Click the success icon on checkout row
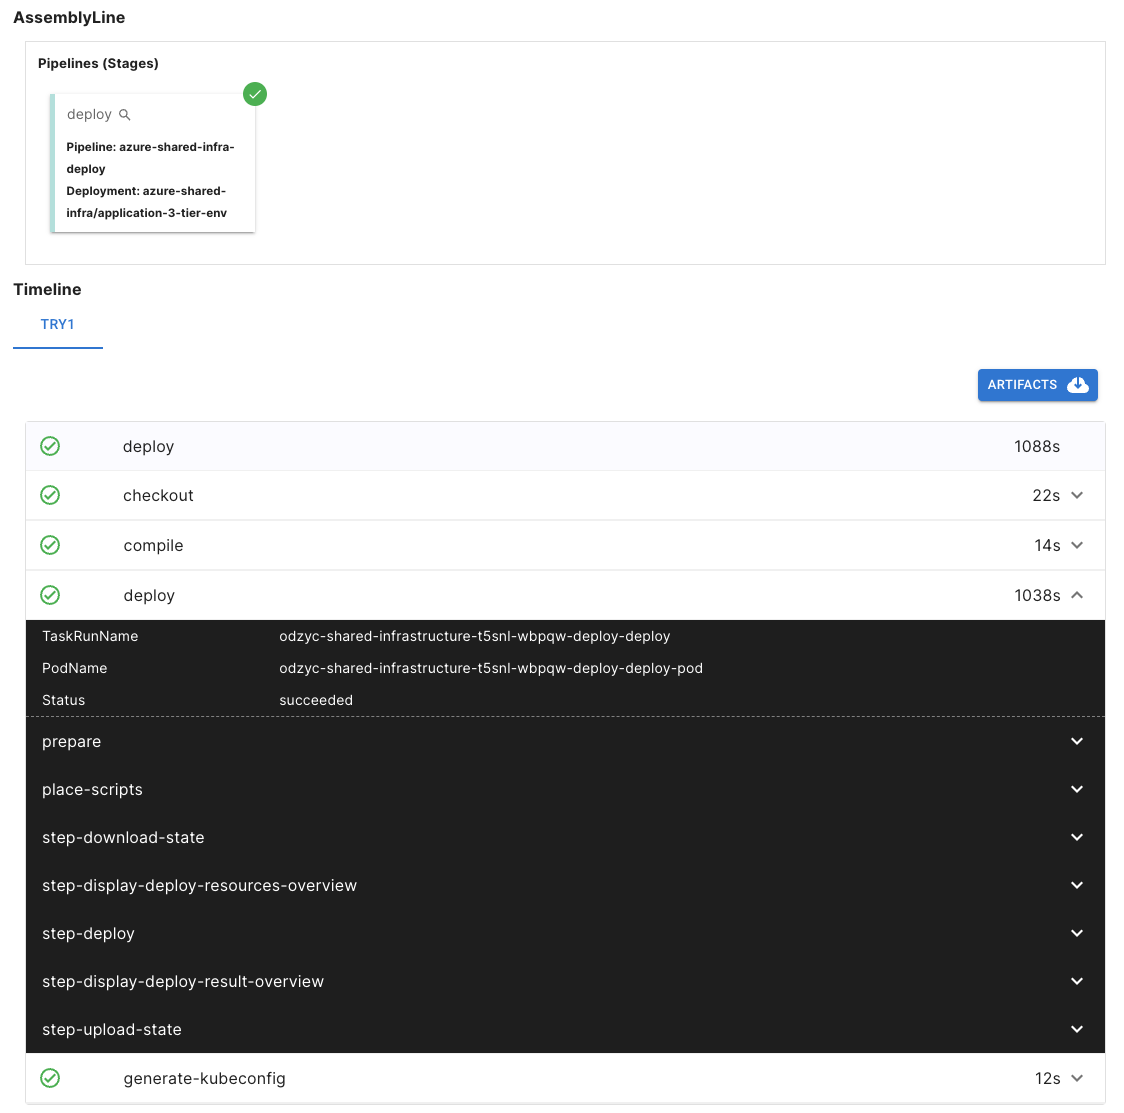 (50, 495)
